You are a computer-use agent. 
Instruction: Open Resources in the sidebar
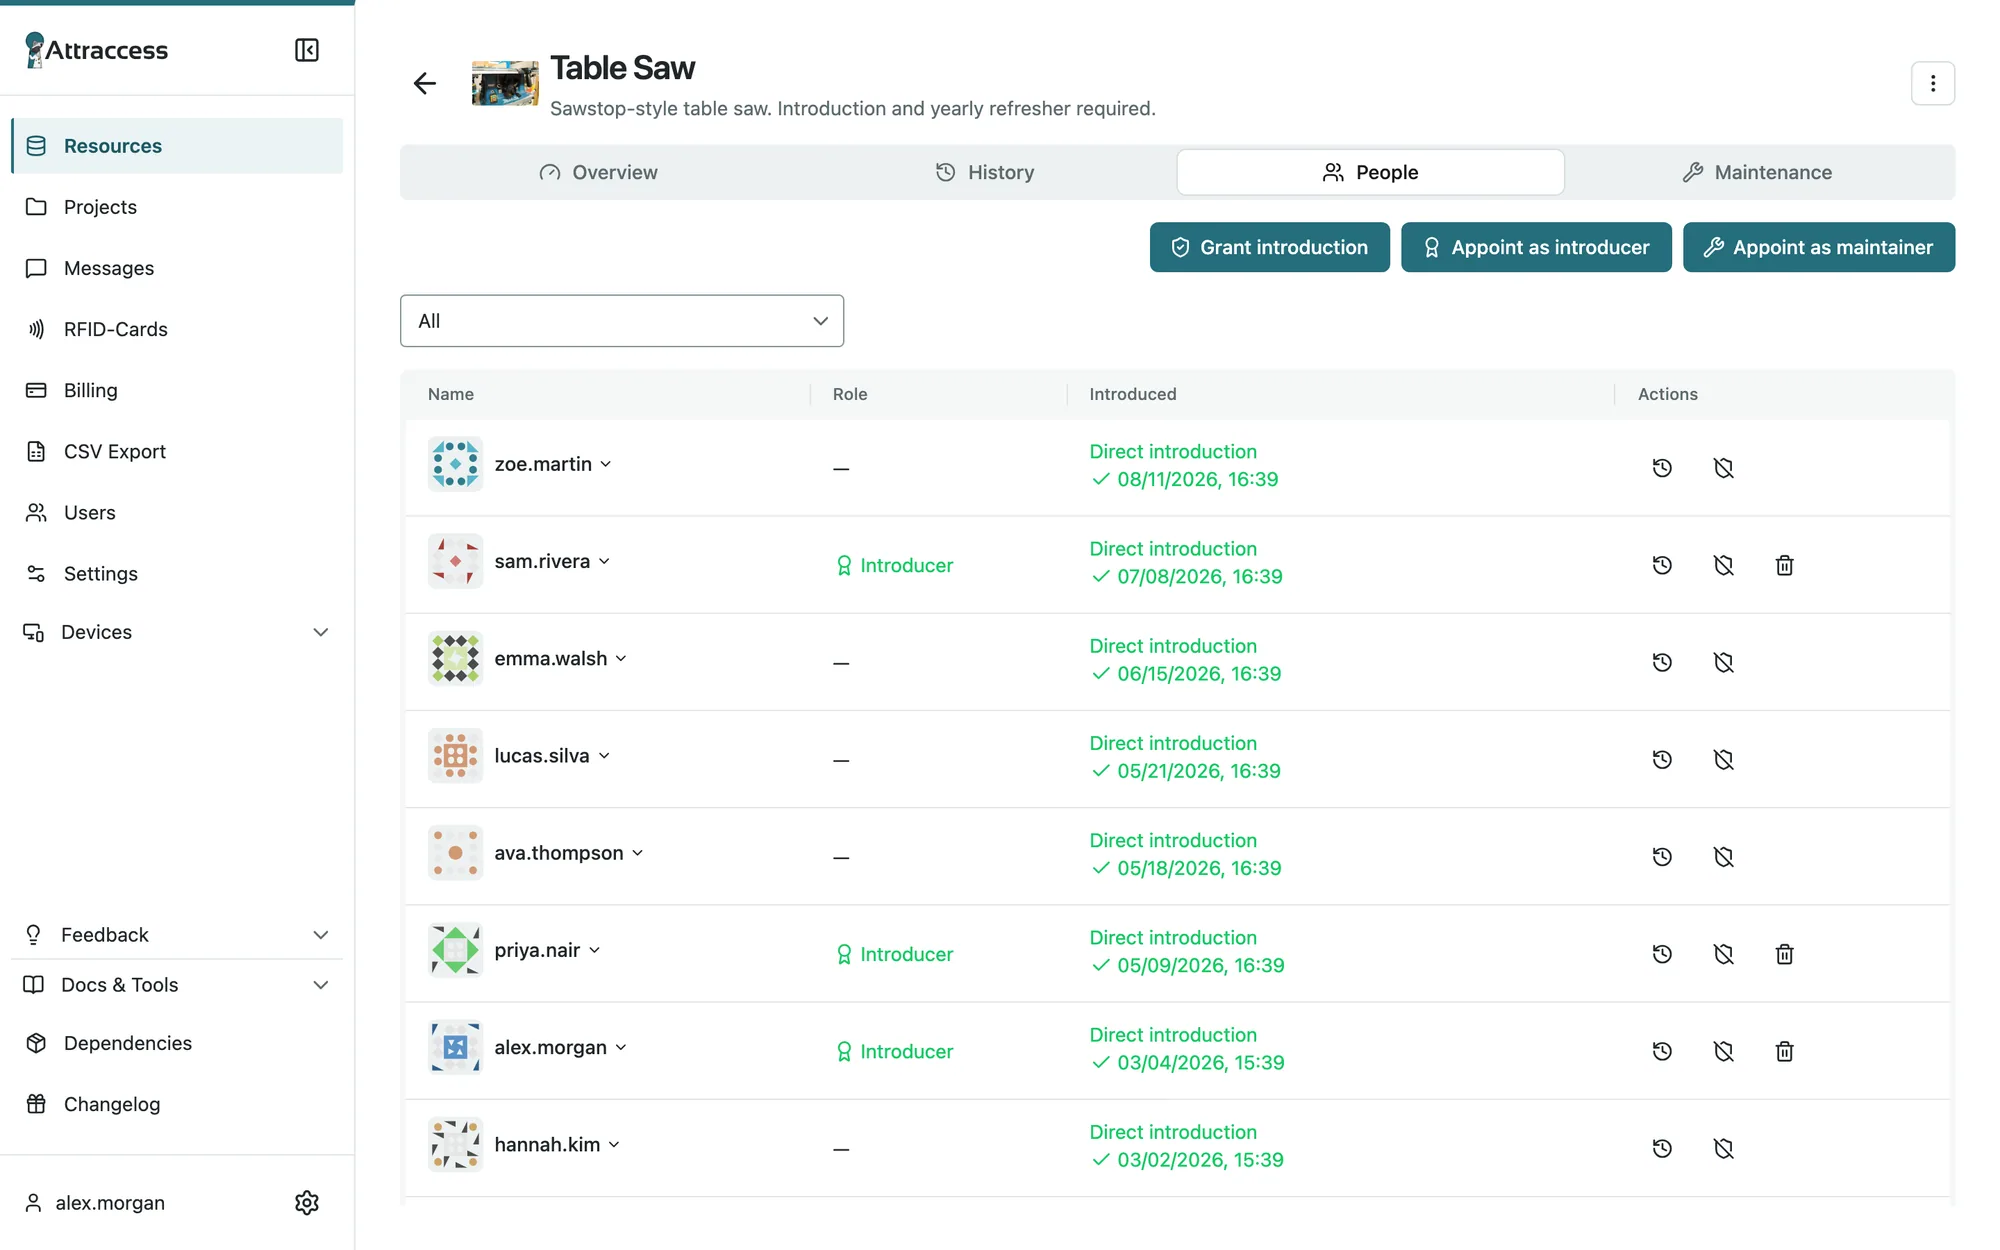[x=177, y=146]
